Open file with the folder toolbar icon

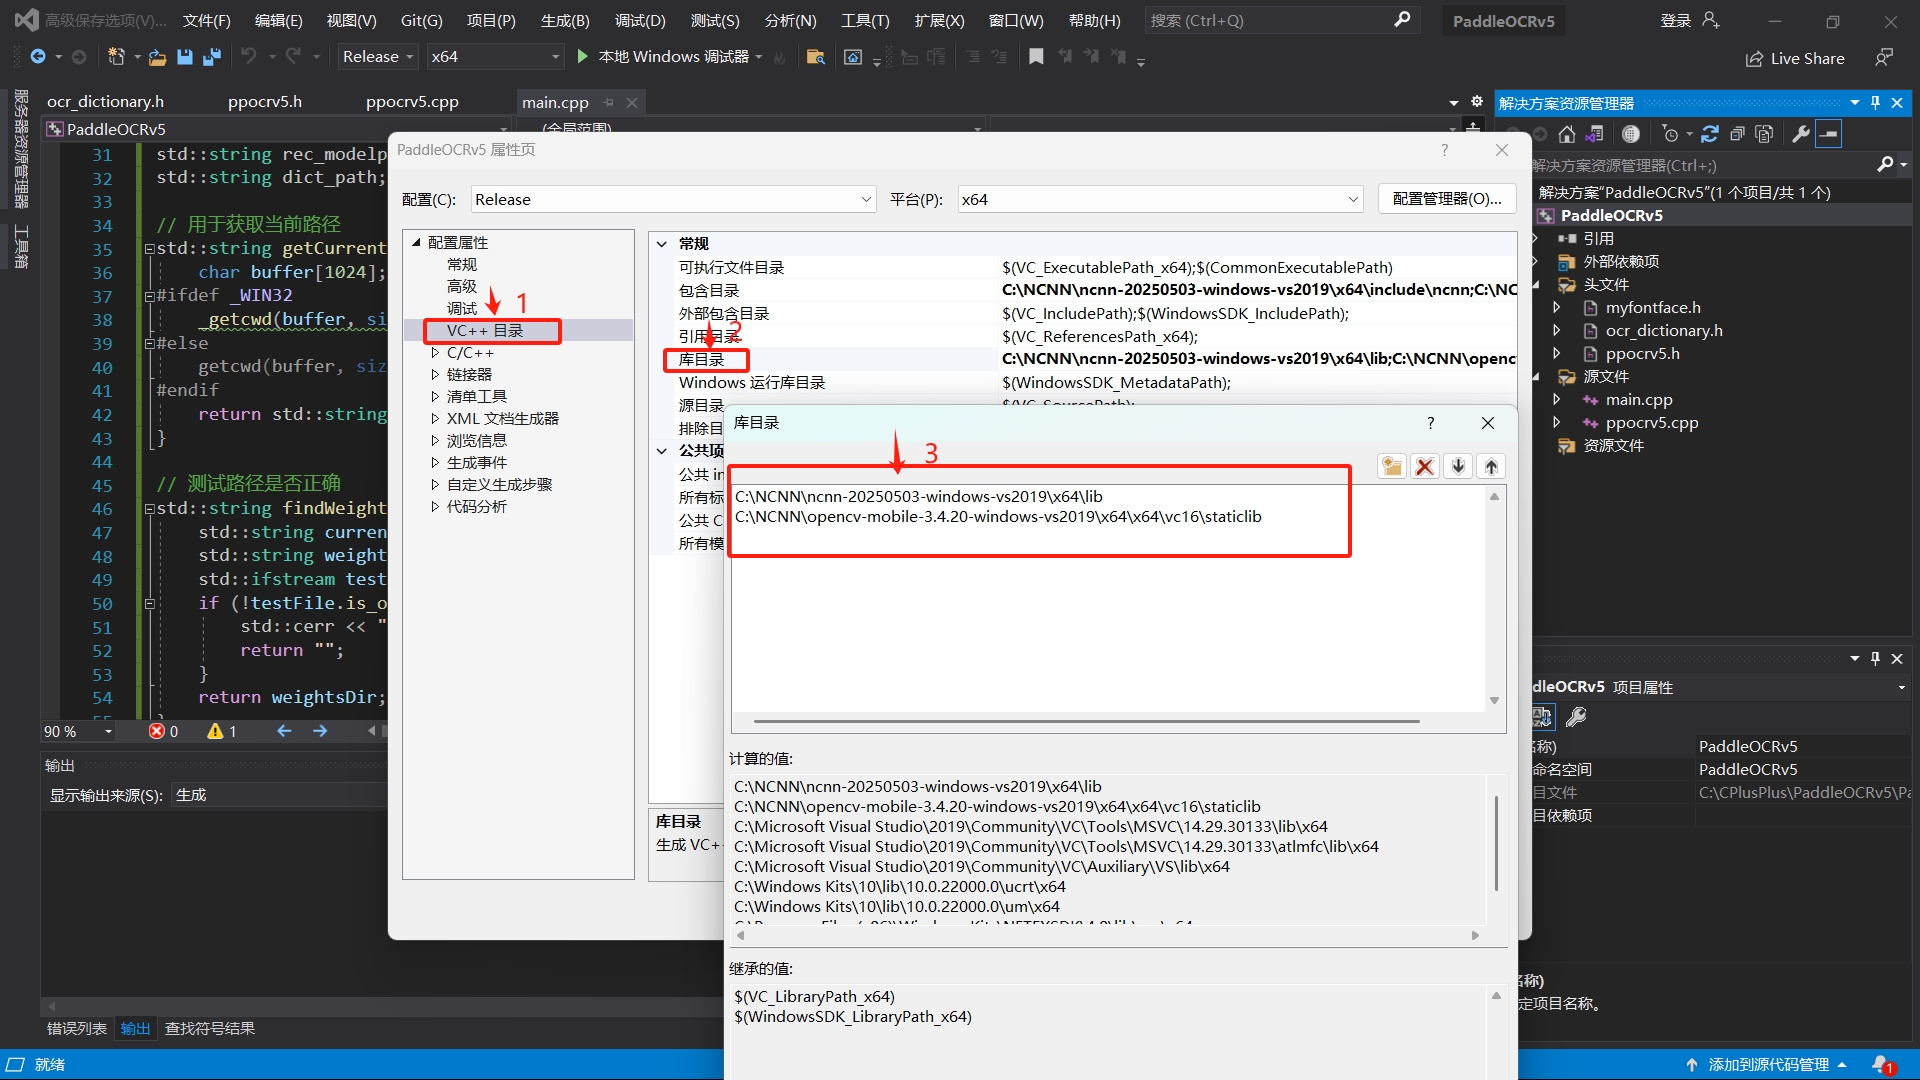click(x=157, y=57)
